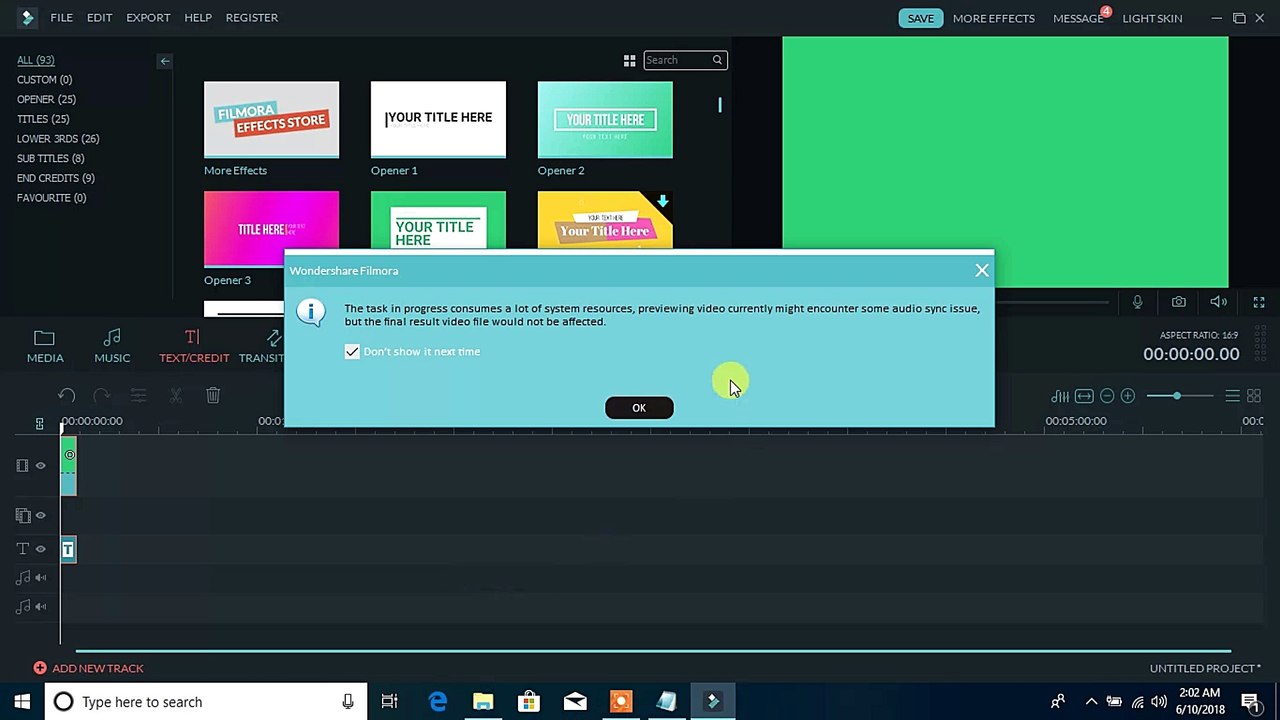This screenshot has width=1280, height=720.
Task: Mute the second audio track
Action: [x=41, y=607]
